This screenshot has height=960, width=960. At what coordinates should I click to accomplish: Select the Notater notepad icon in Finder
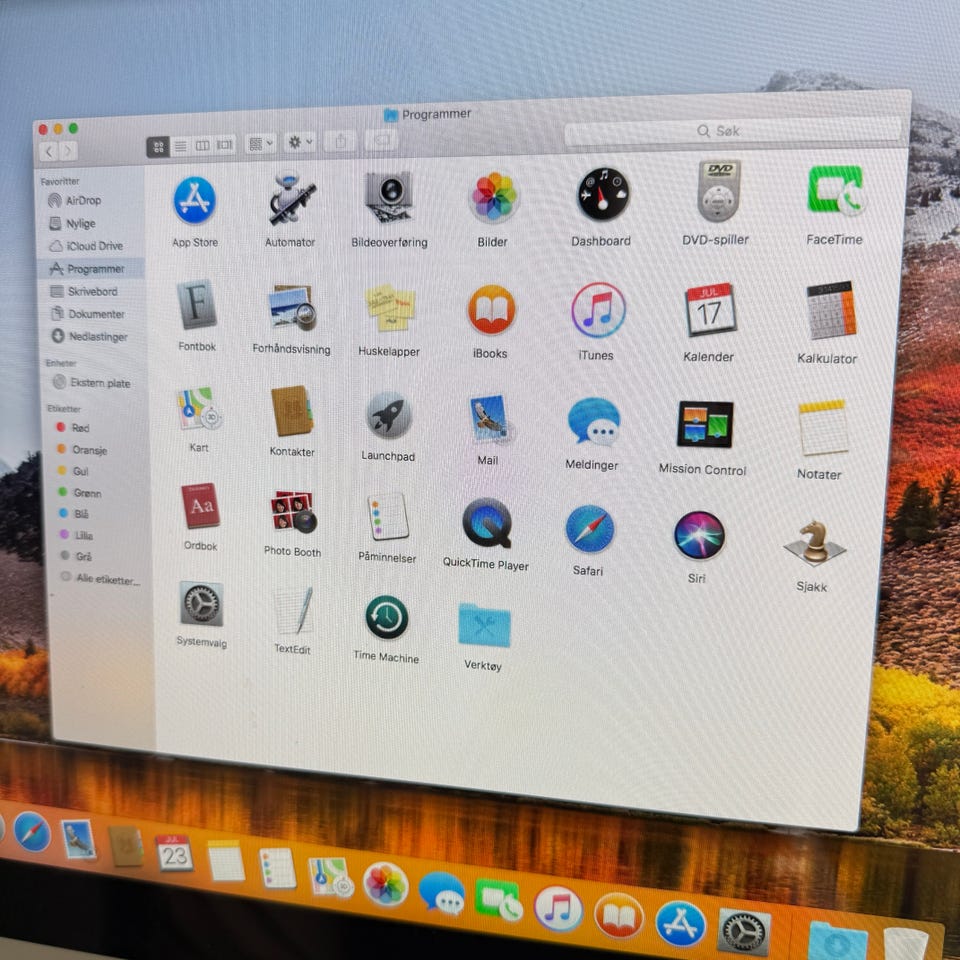pyautogui.click(x=823, y=428)
